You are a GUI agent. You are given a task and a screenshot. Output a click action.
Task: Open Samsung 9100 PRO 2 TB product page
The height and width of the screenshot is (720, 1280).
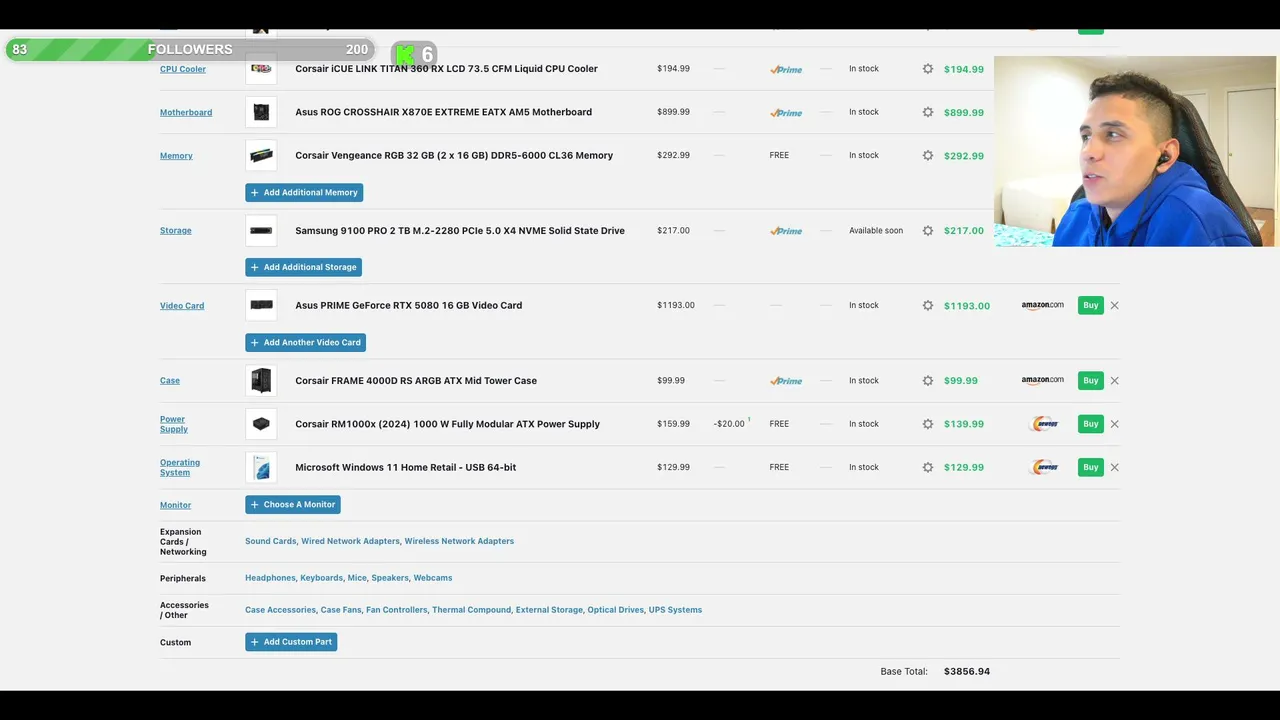(460, 231)
